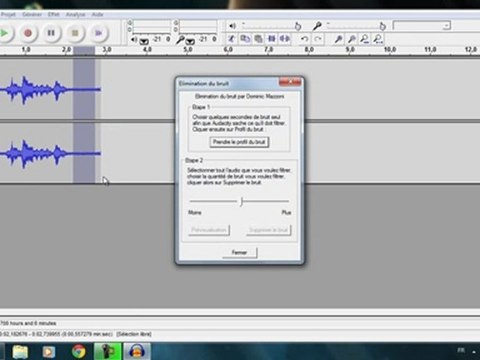
Task: Click the green Play button
Action: click(x=5, y=33)
